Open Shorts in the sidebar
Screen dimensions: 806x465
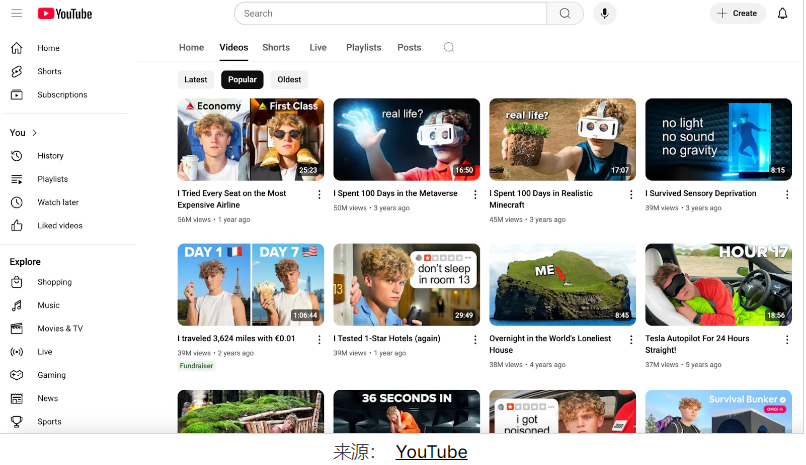49,71
